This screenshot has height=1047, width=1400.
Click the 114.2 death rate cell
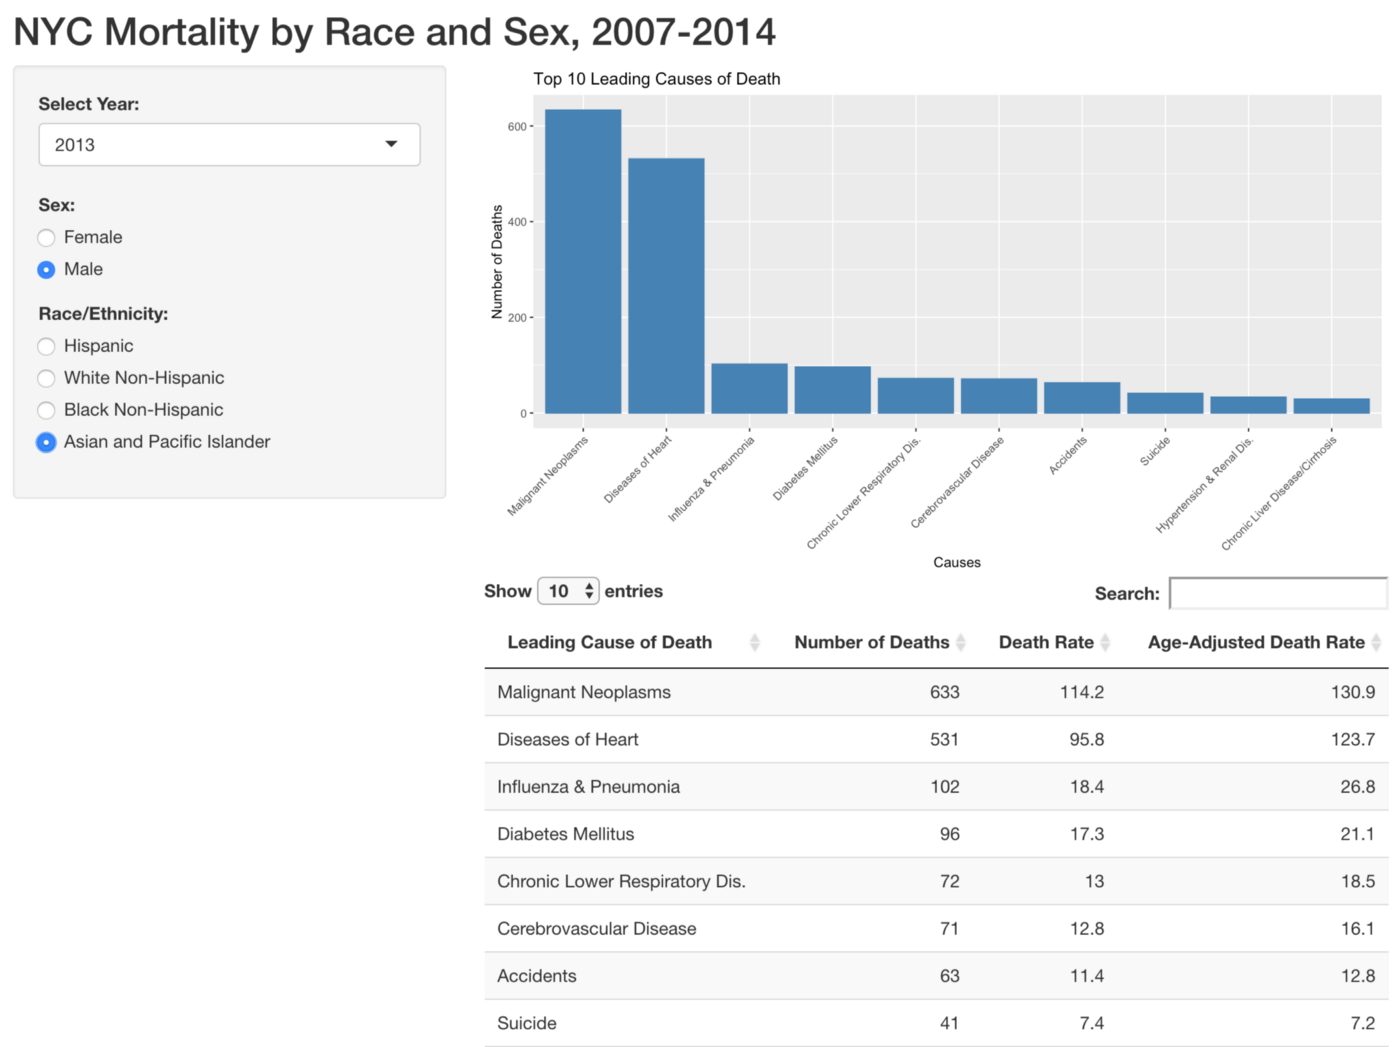tap(1082, 692)
